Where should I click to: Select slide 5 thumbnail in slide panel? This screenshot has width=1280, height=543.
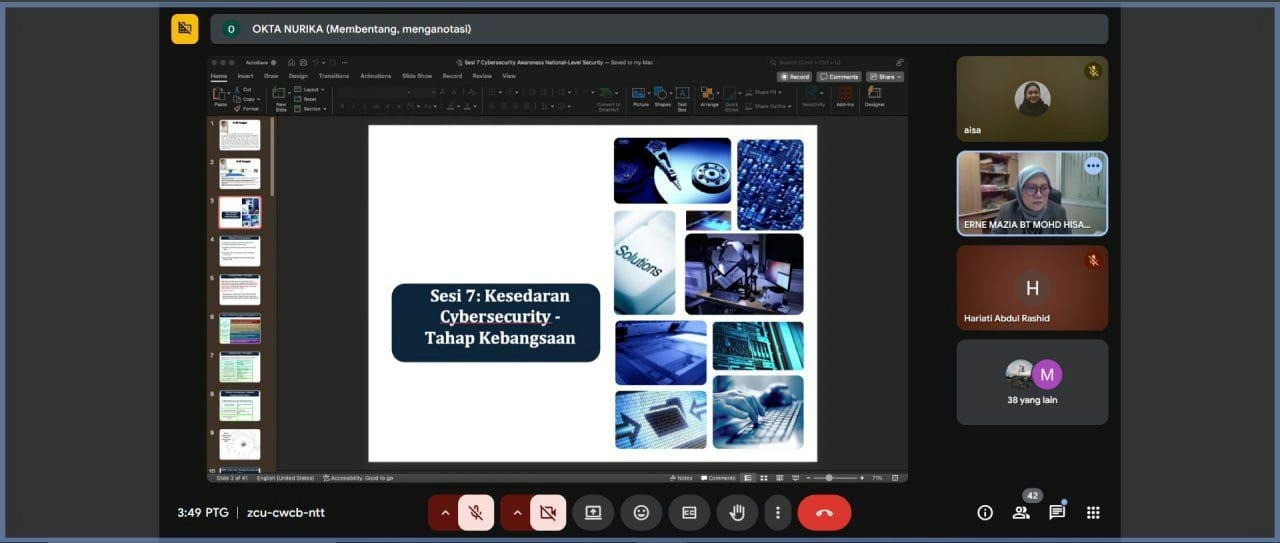(x=240, y=290)
